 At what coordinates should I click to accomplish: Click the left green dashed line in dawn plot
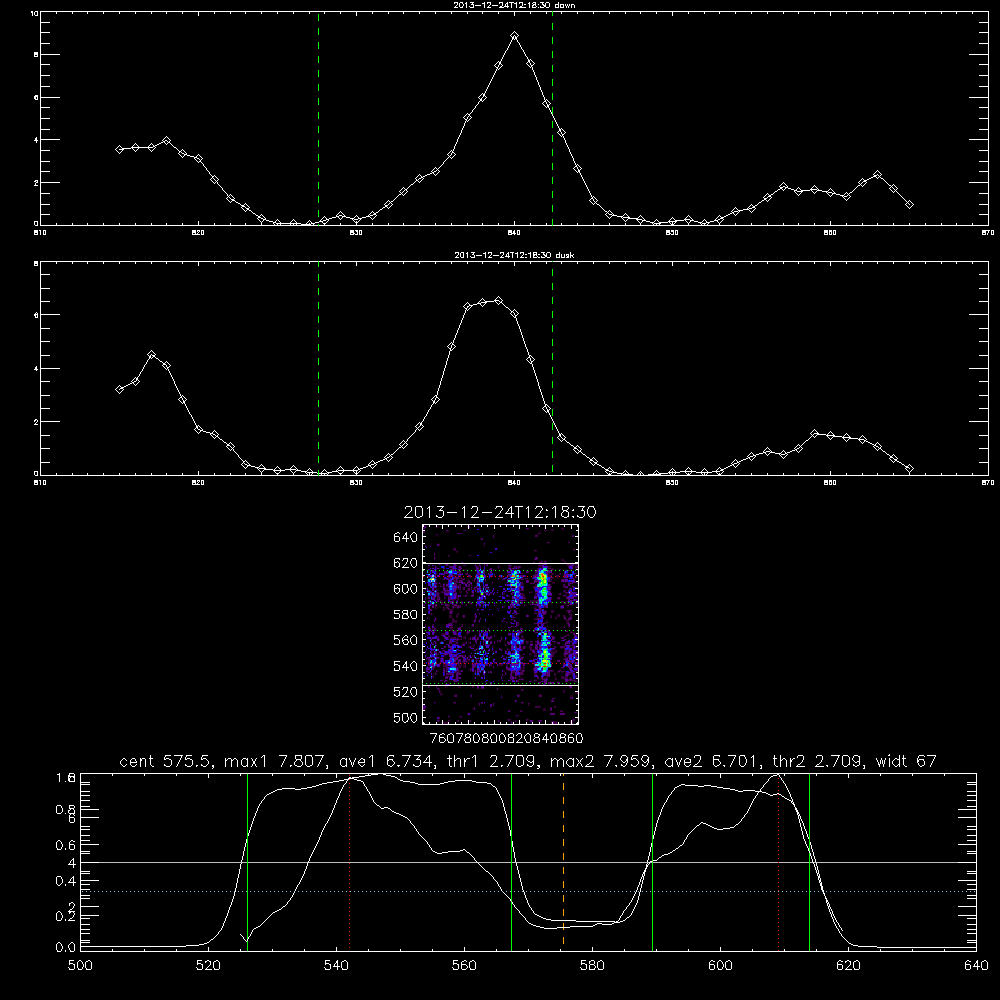coord(319,119)
